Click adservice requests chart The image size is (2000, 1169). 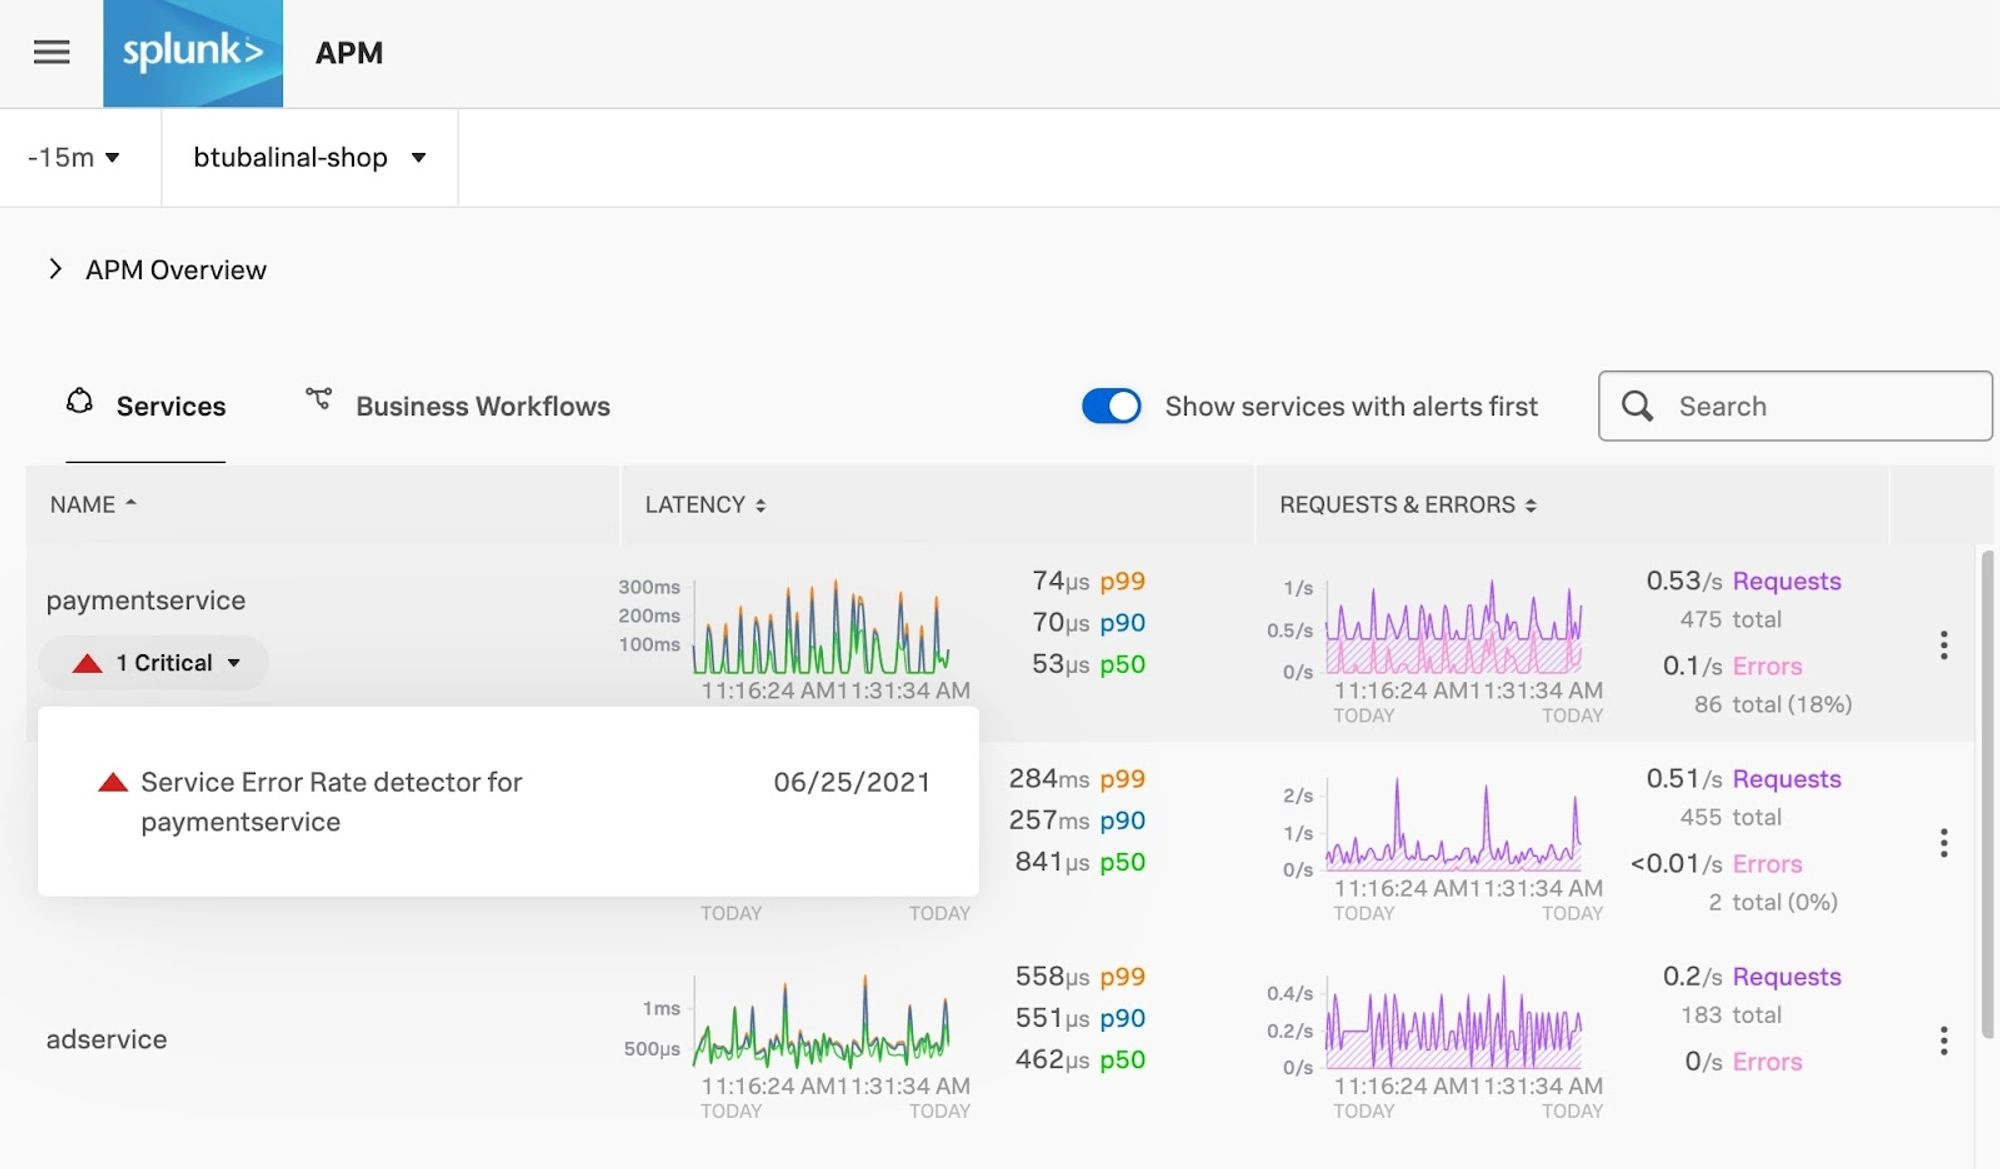(x=1454, y=1021)
